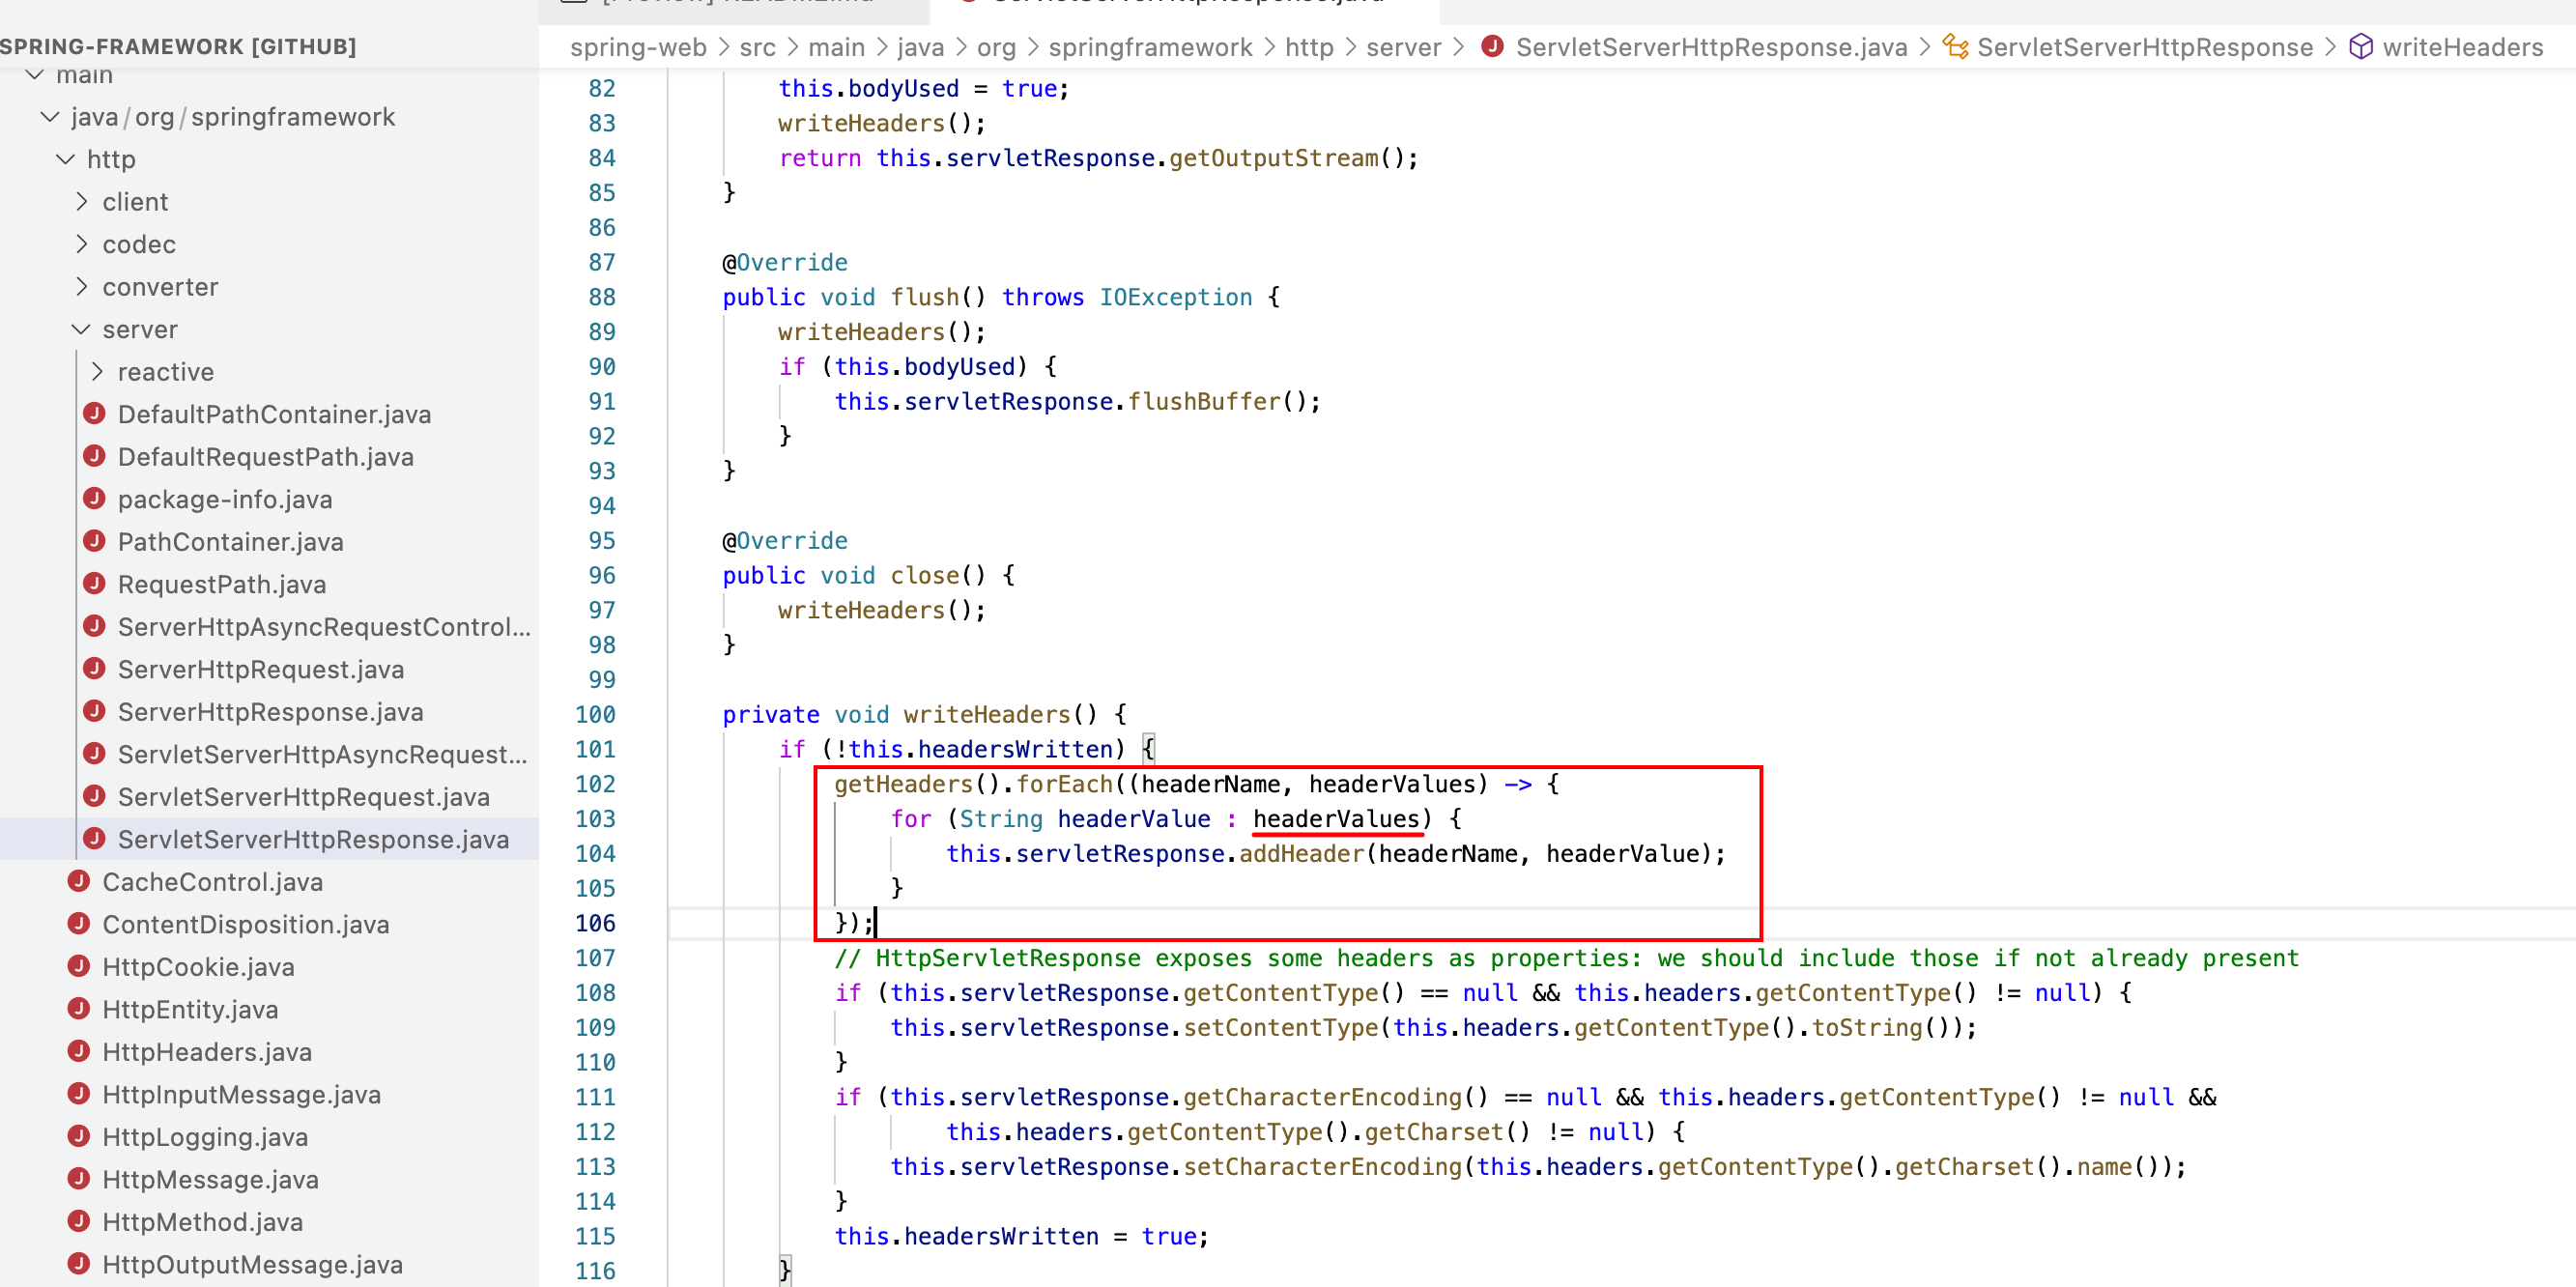Click setCharacterEncoding call on line 113
The image size is (2576, 1287).
click(1322, 1167)
